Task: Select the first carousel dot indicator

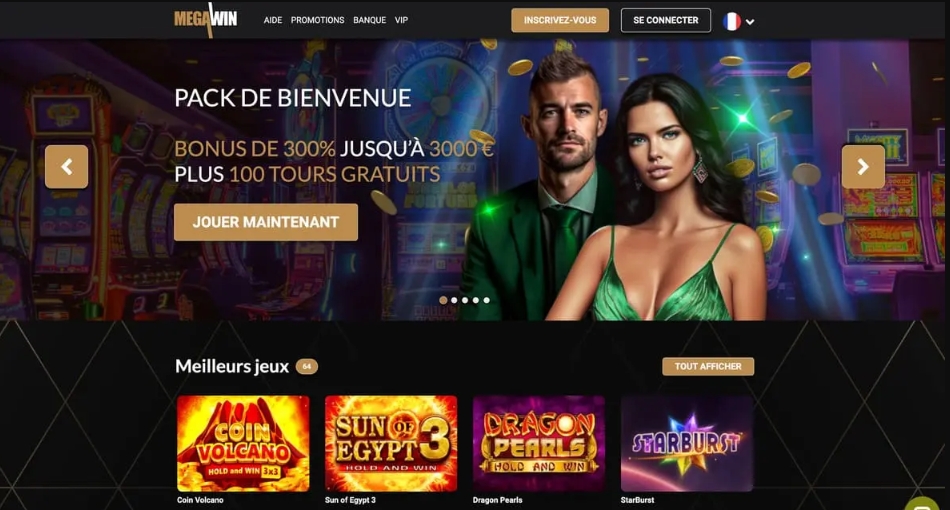Action: (443, 300)
